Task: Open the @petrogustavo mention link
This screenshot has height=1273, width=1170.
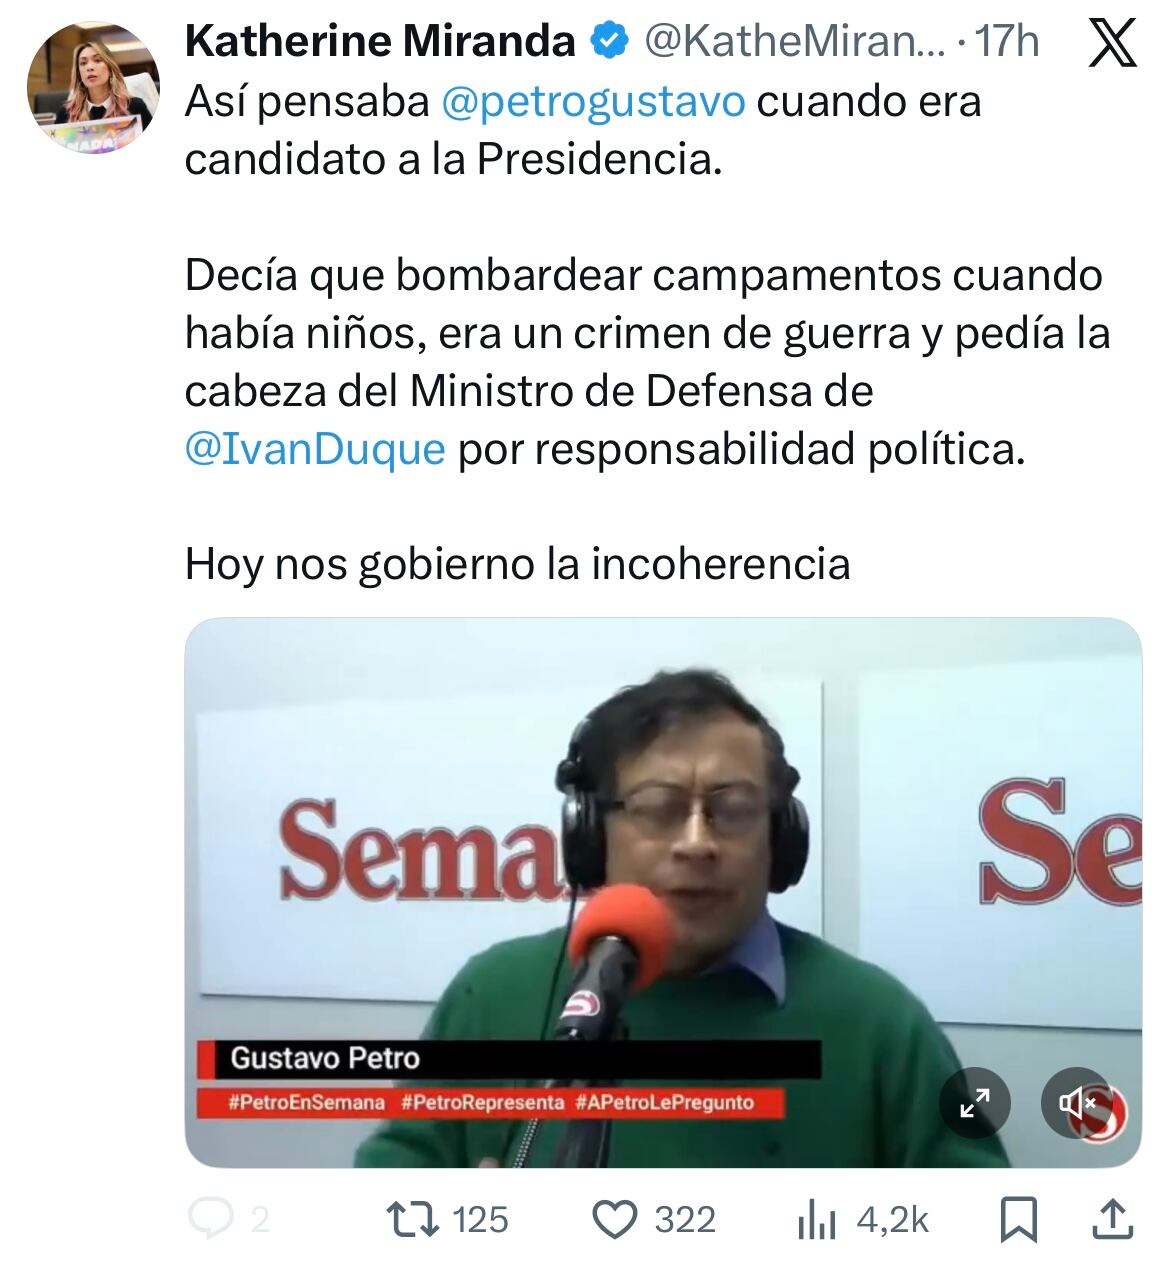Action: point(593,101)
